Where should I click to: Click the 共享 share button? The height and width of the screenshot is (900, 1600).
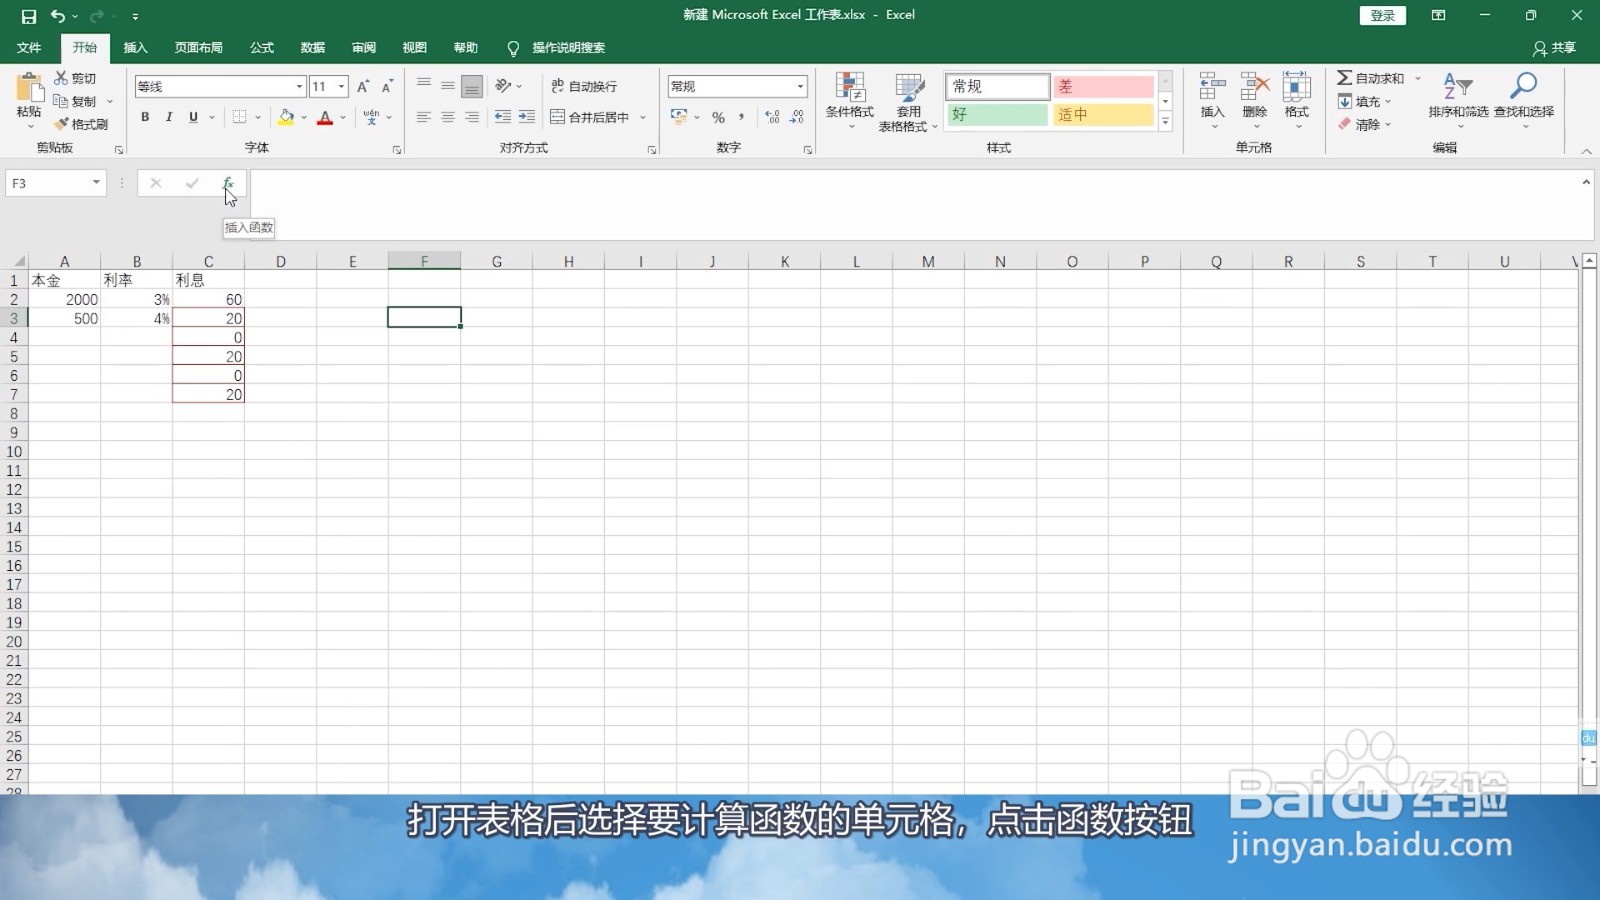[1555, 48]
